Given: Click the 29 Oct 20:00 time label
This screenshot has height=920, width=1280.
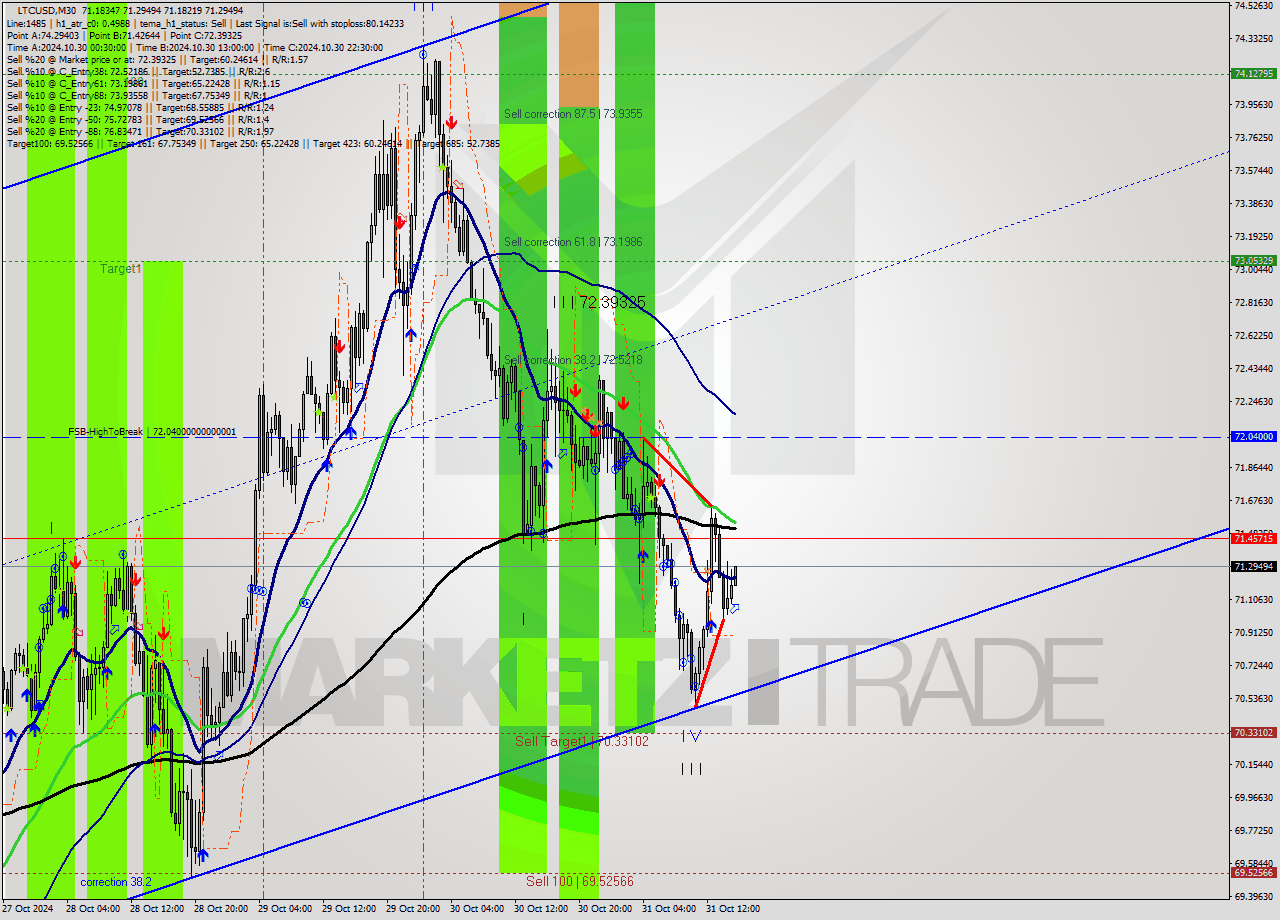Looking at the screenshot, I should (x=412, y=909).
